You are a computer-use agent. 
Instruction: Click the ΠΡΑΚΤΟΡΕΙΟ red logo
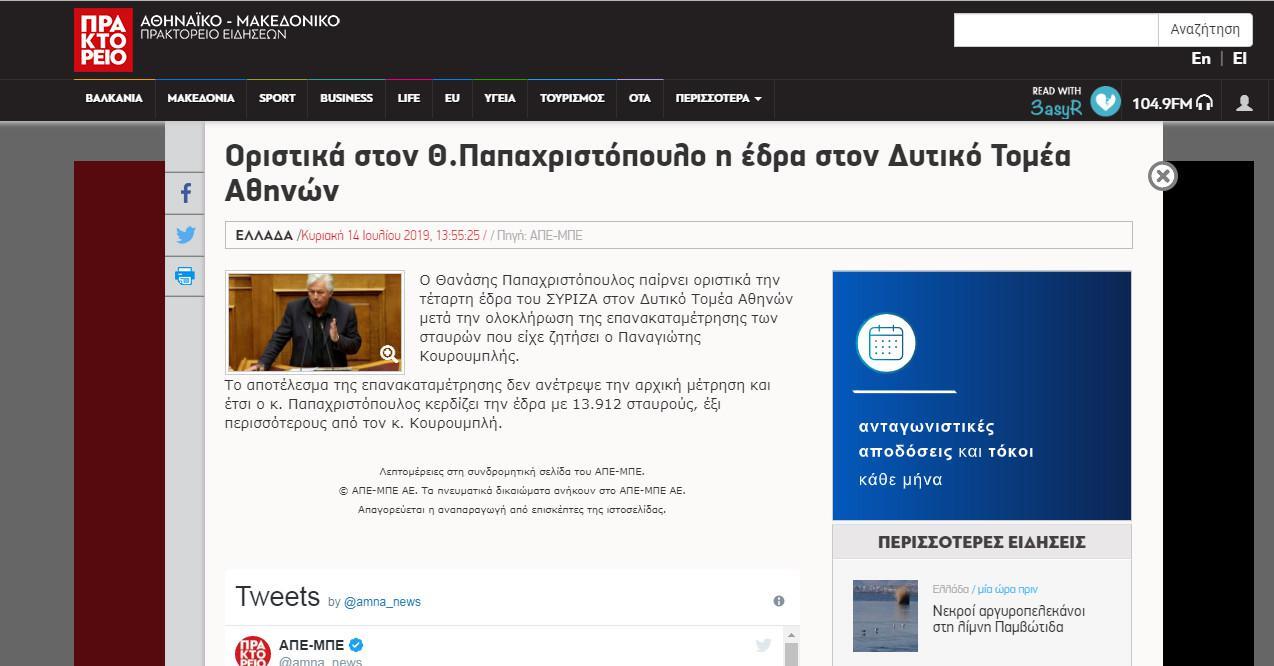coord(103,39)
